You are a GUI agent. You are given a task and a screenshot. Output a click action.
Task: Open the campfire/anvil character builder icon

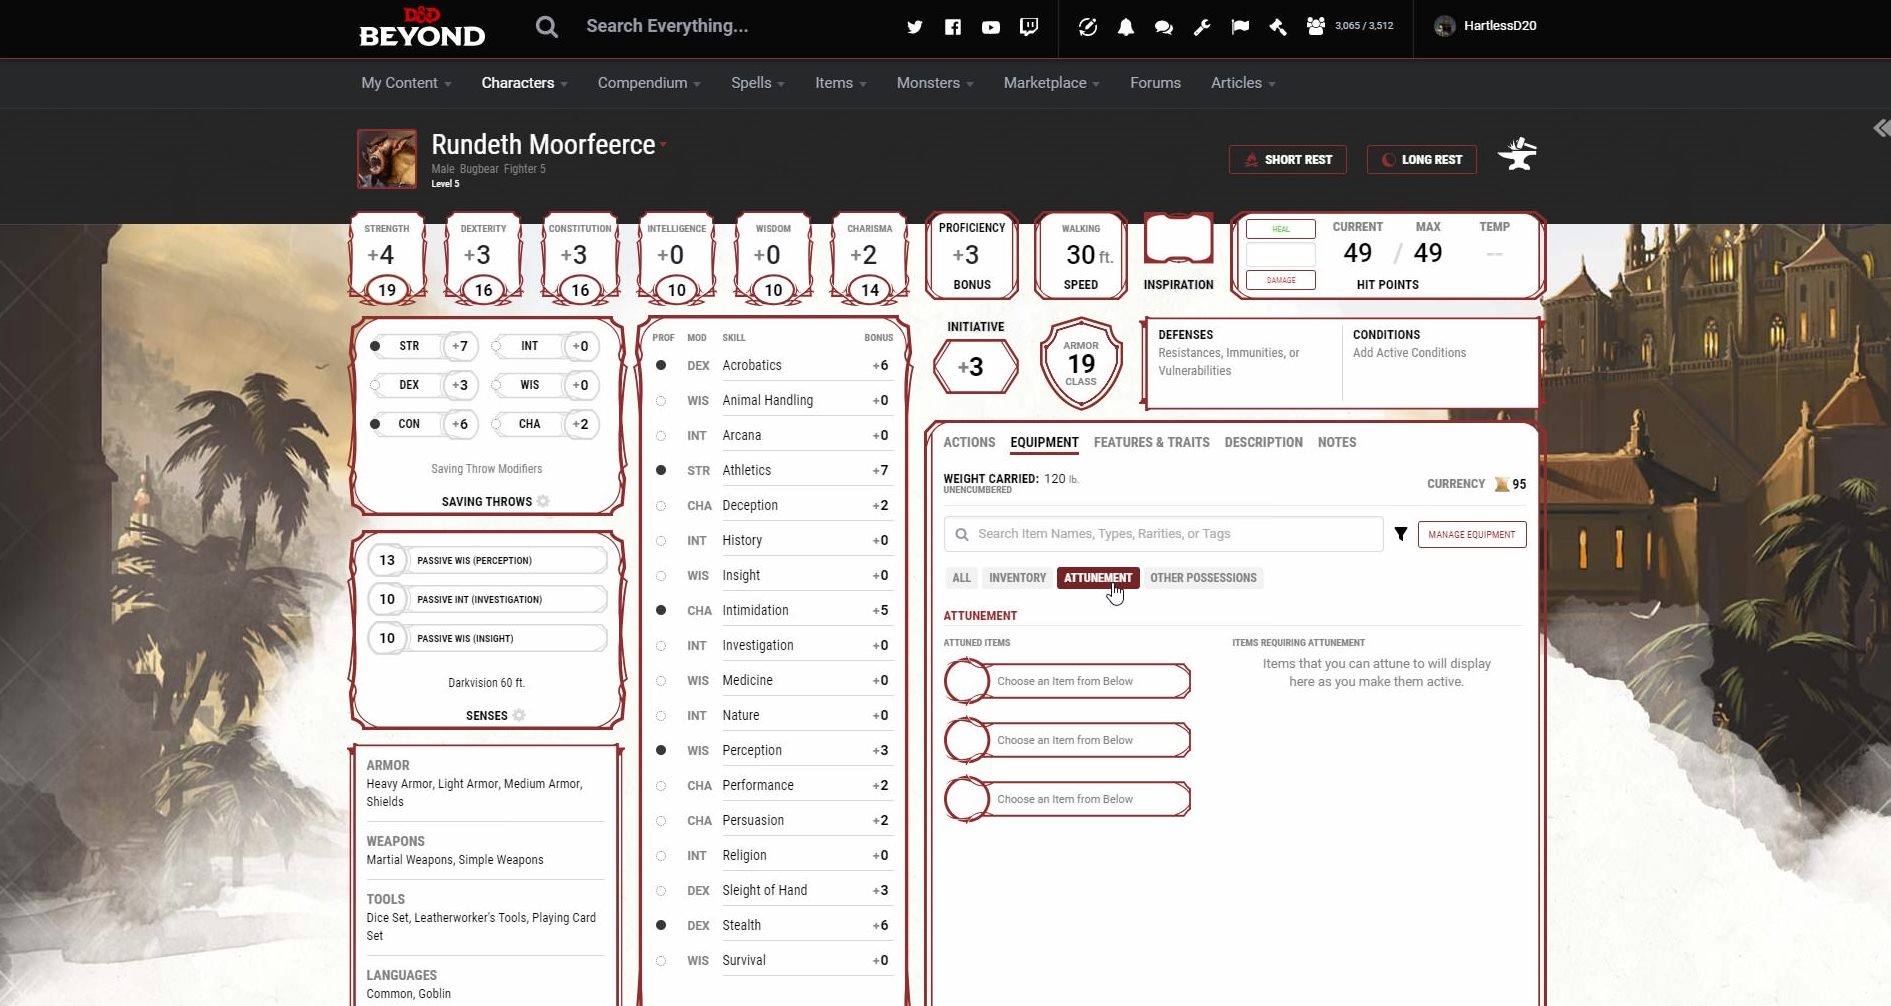point(1517,154)
